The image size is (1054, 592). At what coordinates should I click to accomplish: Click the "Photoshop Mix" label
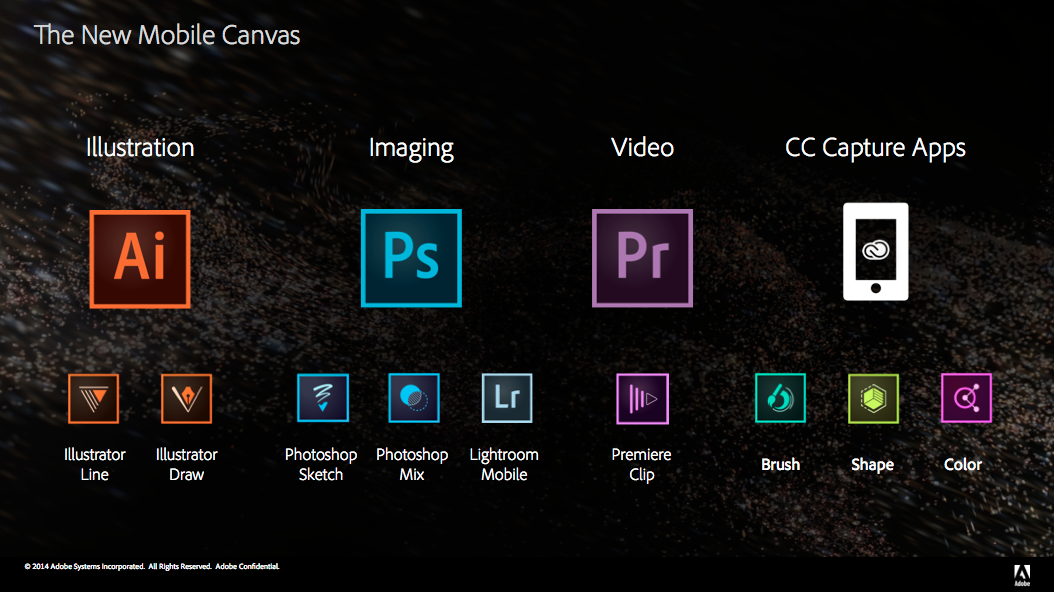coord(412,464)
